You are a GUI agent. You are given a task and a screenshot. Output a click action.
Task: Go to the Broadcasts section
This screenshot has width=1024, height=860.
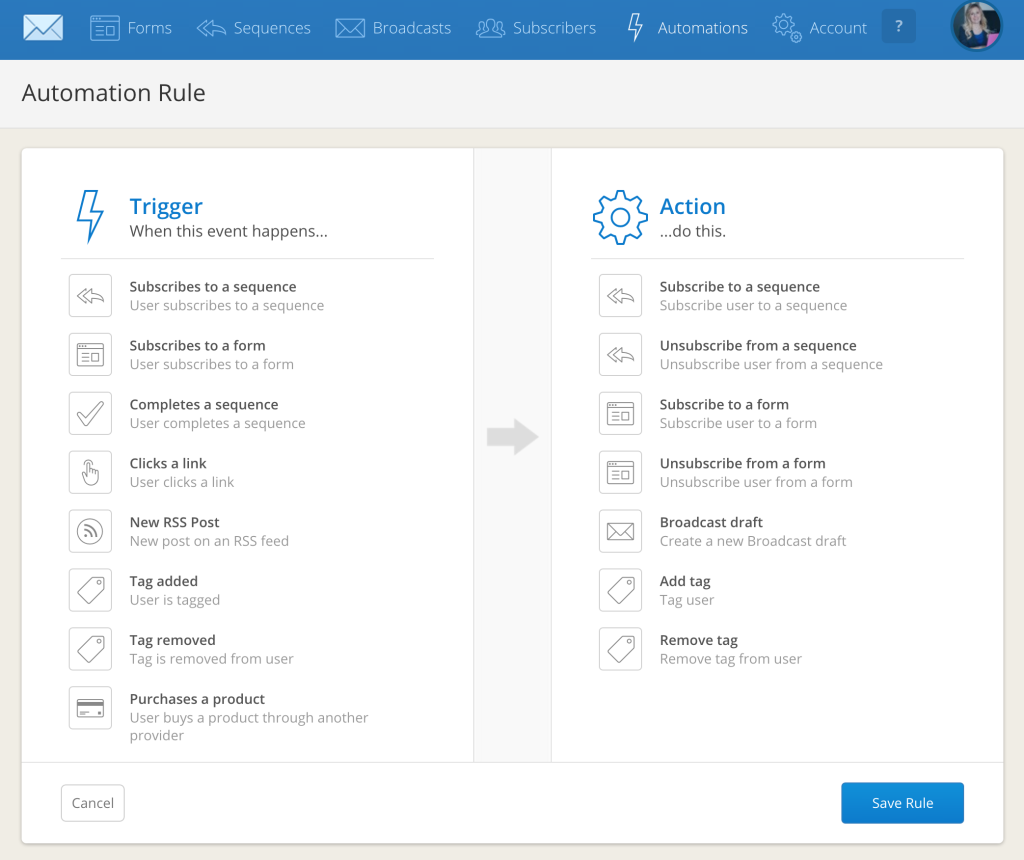pos(393,28)
